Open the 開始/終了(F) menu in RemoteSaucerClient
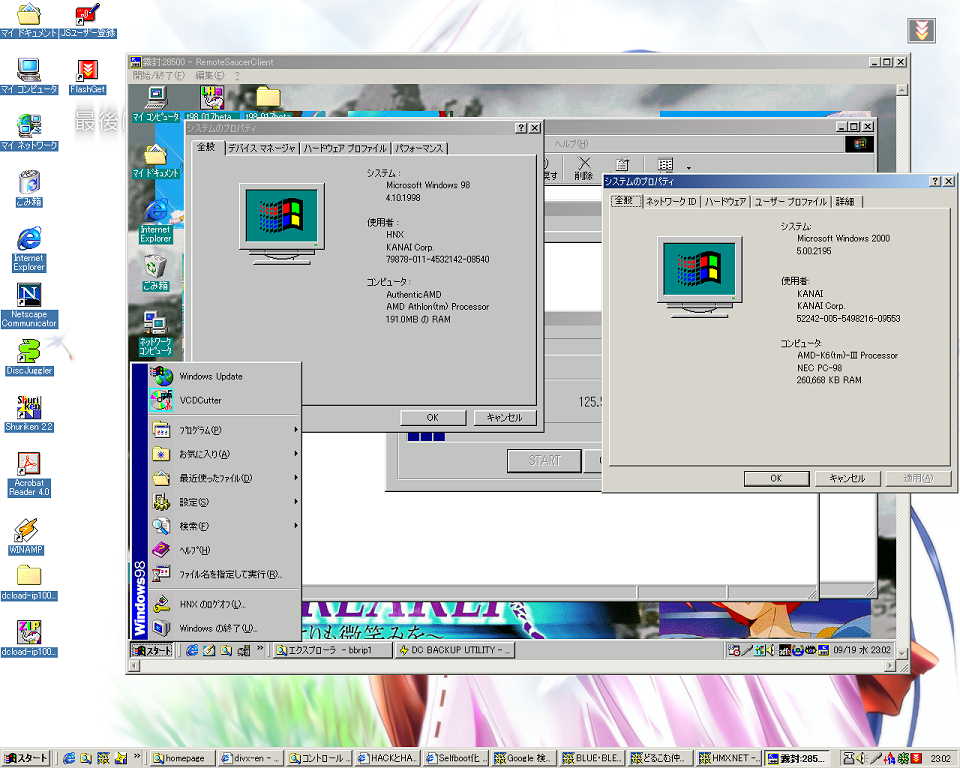960x768 pixels. [159, 75]
